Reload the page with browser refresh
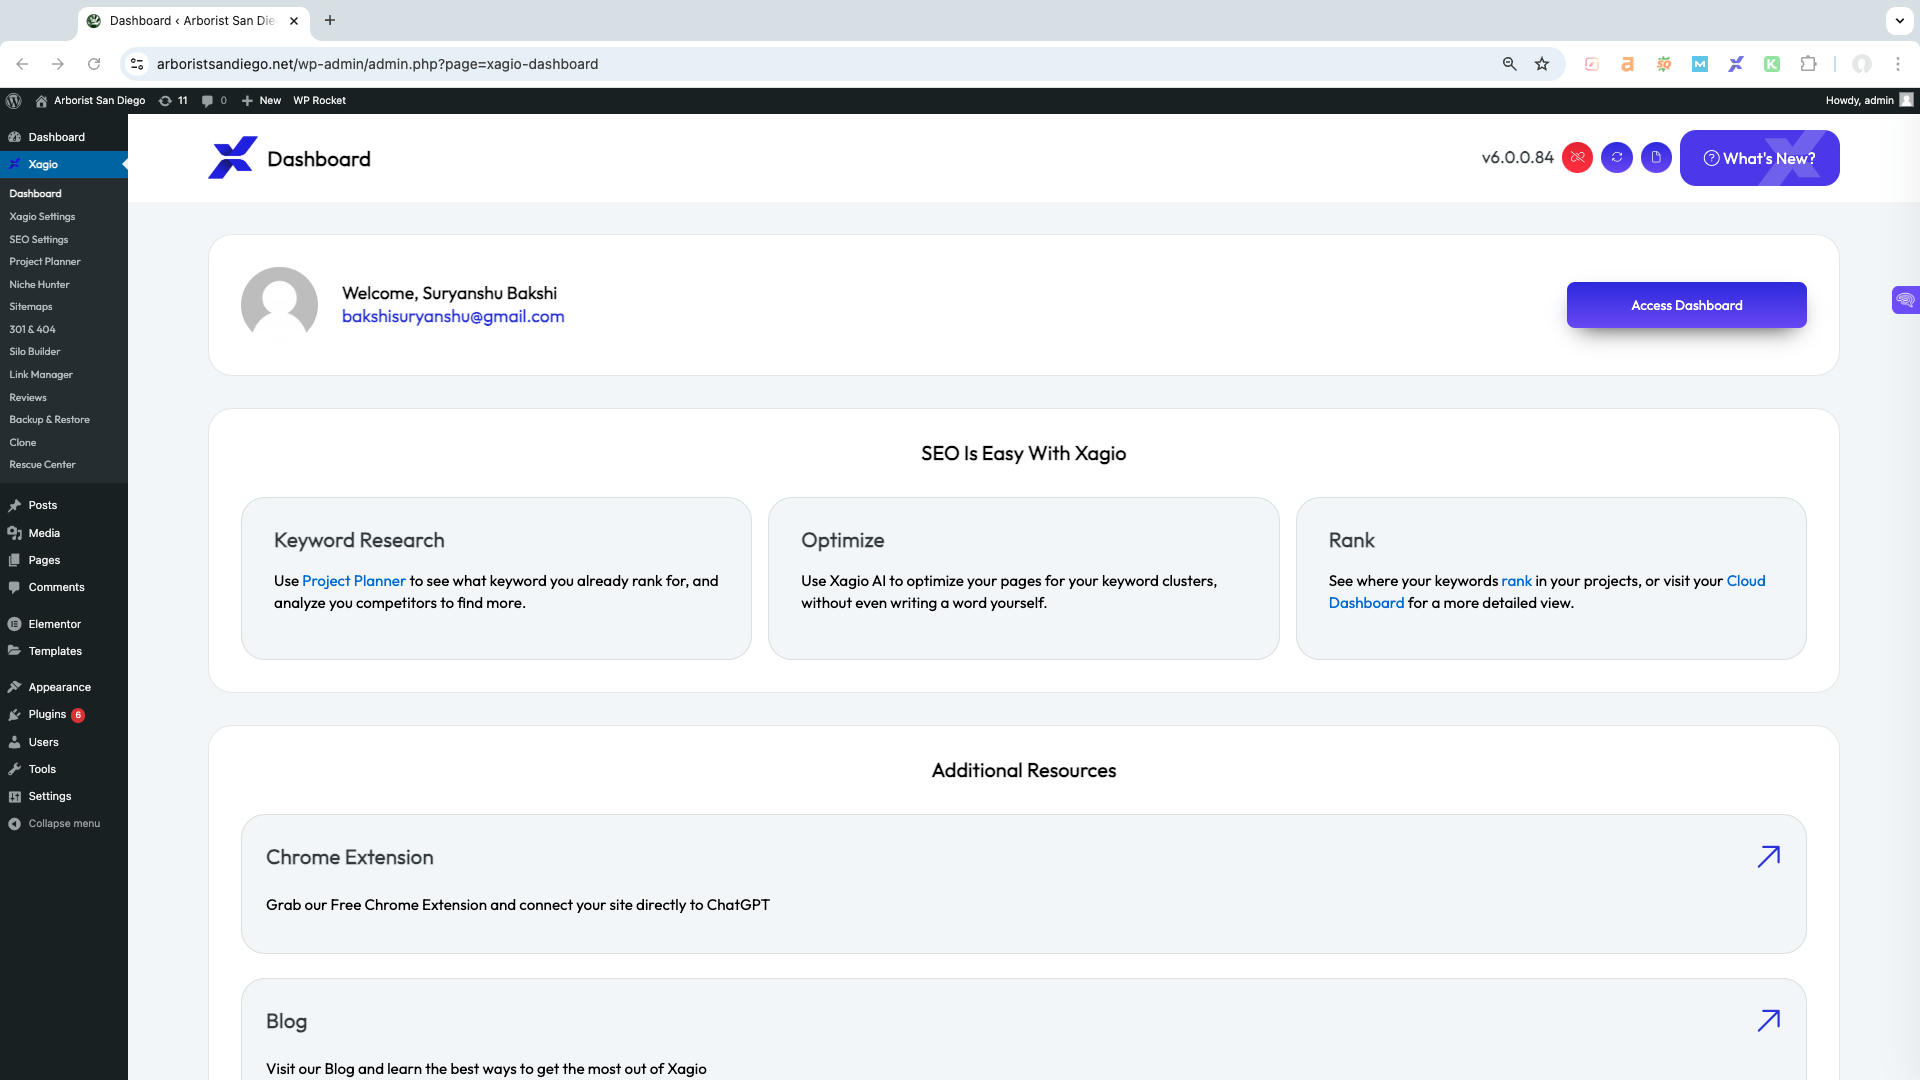 (94, 64)
